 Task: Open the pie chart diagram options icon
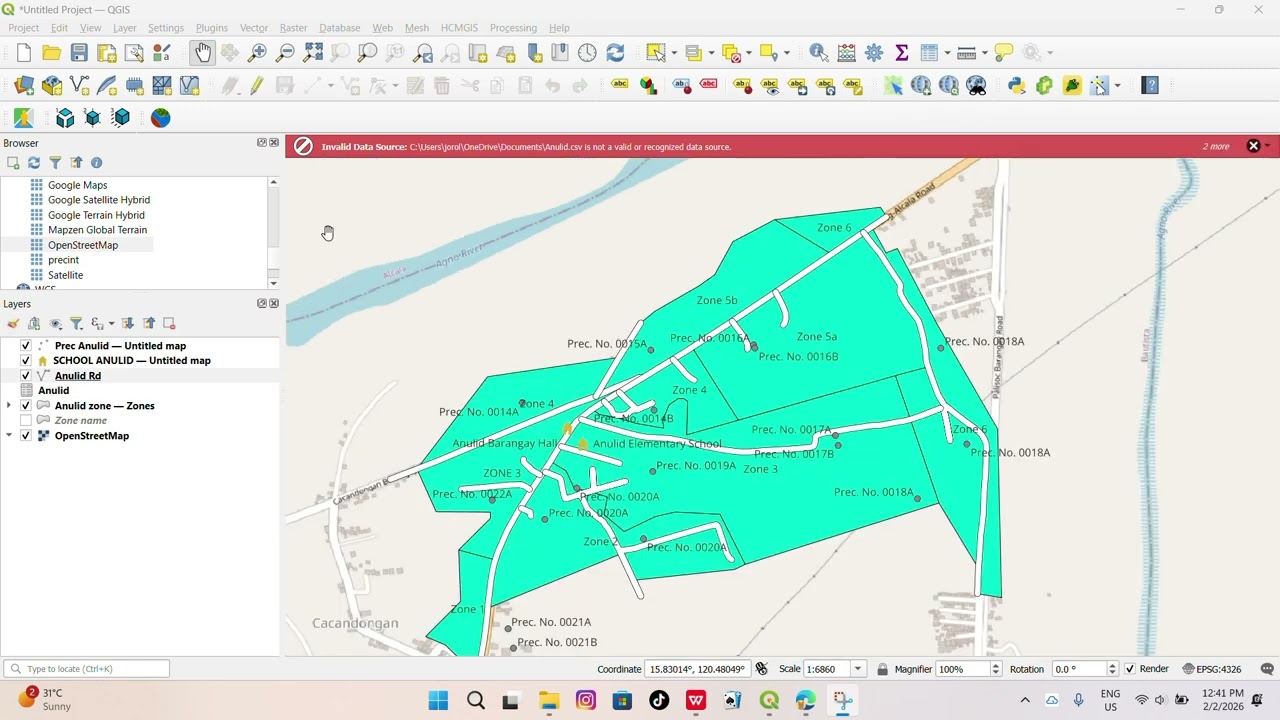[648, 86]
